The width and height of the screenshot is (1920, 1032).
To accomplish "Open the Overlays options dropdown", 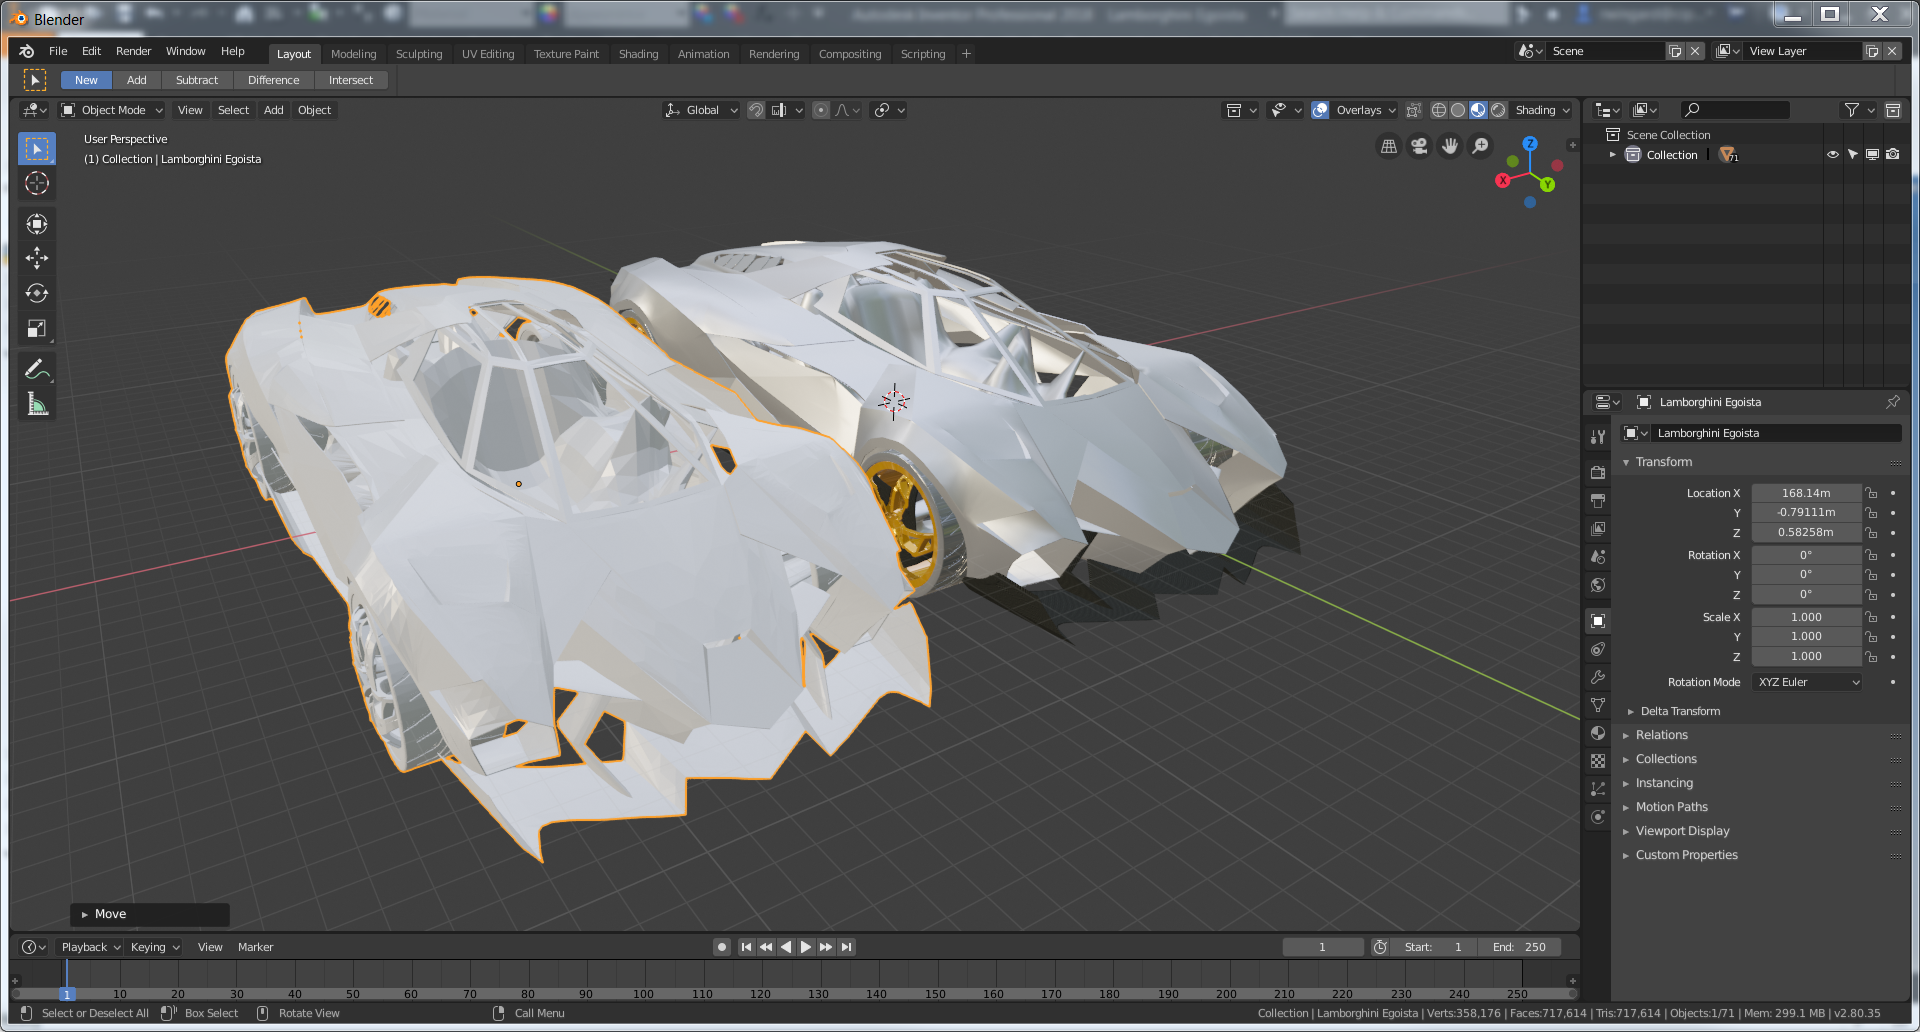I will (x=1364, y=110).
